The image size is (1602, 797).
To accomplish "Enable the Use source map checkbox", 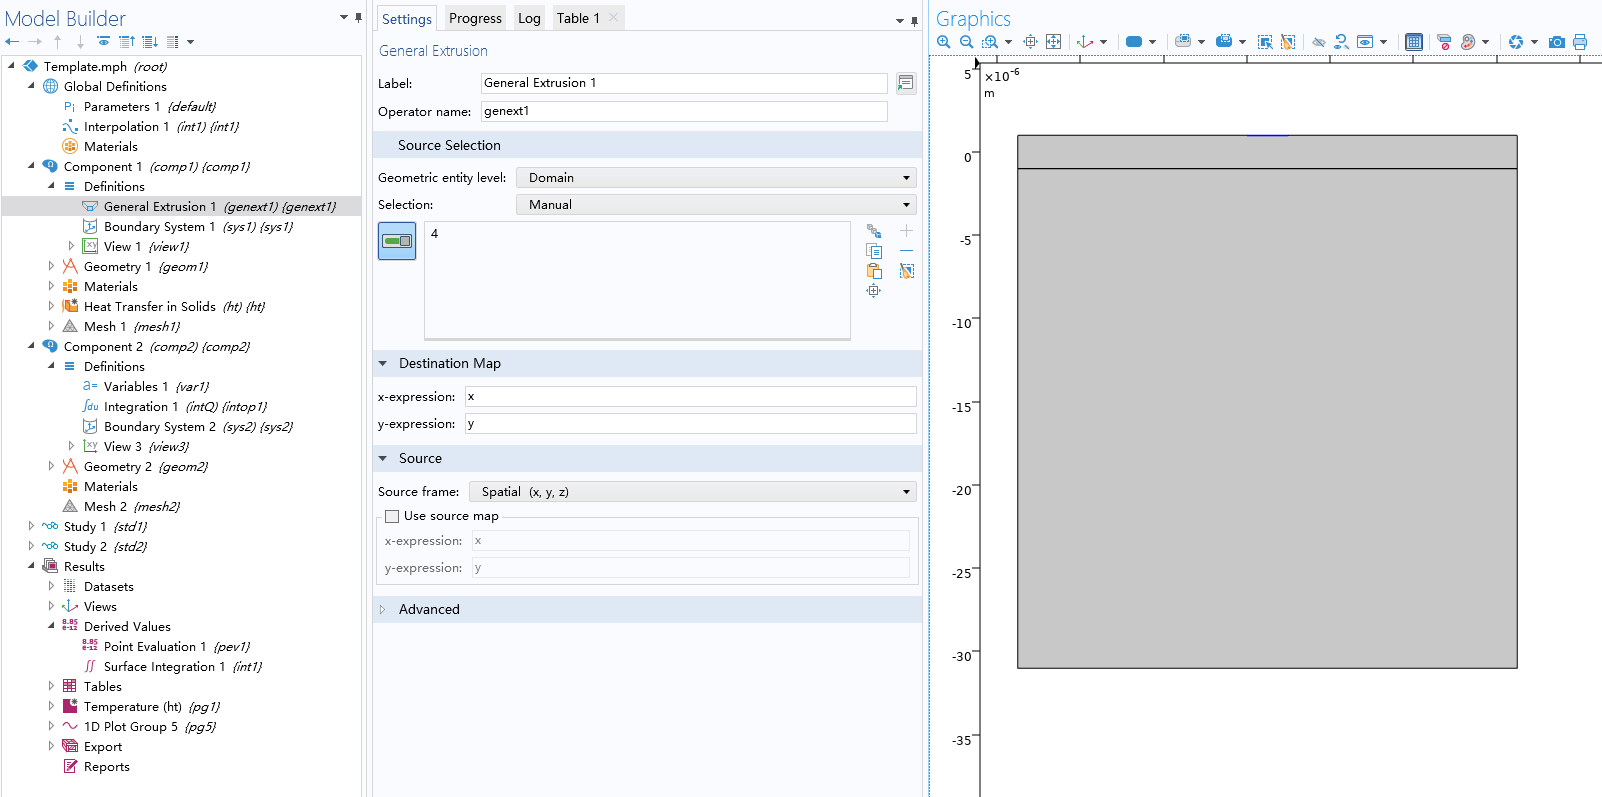I will click(x=392, y=516).
